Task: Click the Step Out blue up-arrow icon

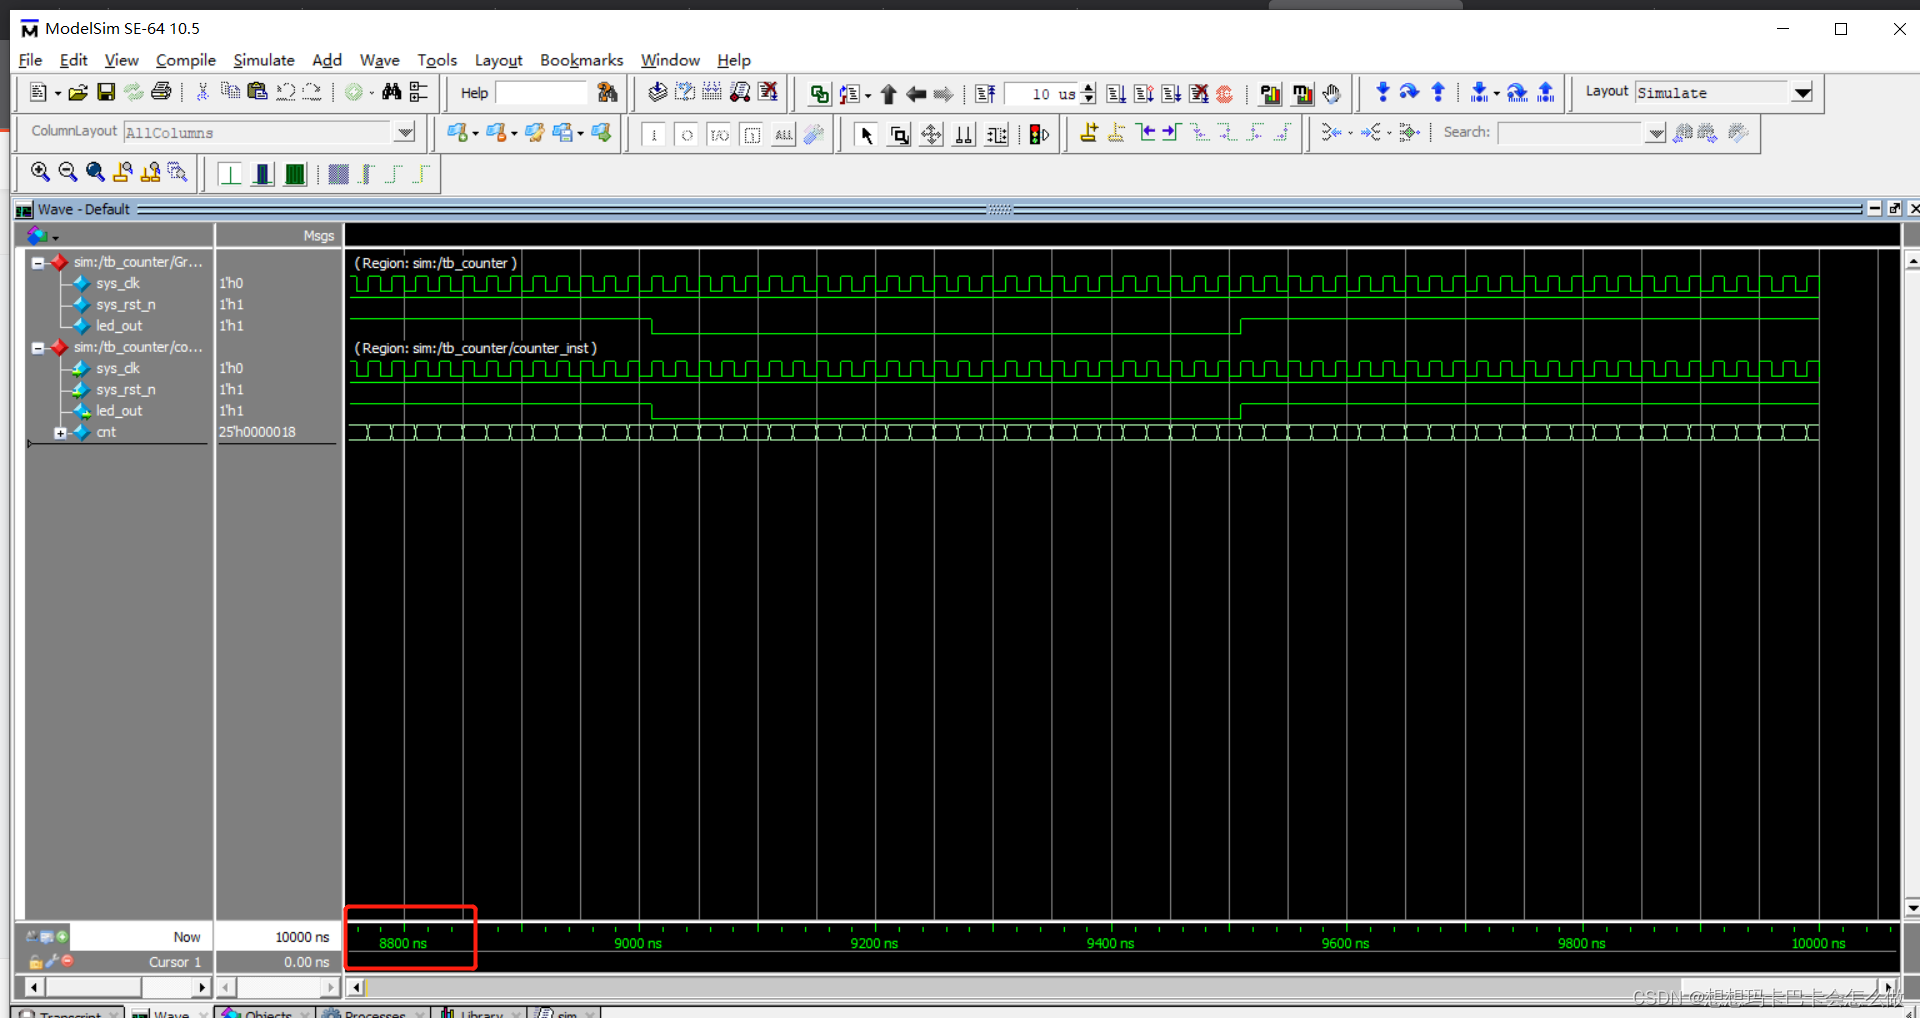Action: [x=1438, y=93]
